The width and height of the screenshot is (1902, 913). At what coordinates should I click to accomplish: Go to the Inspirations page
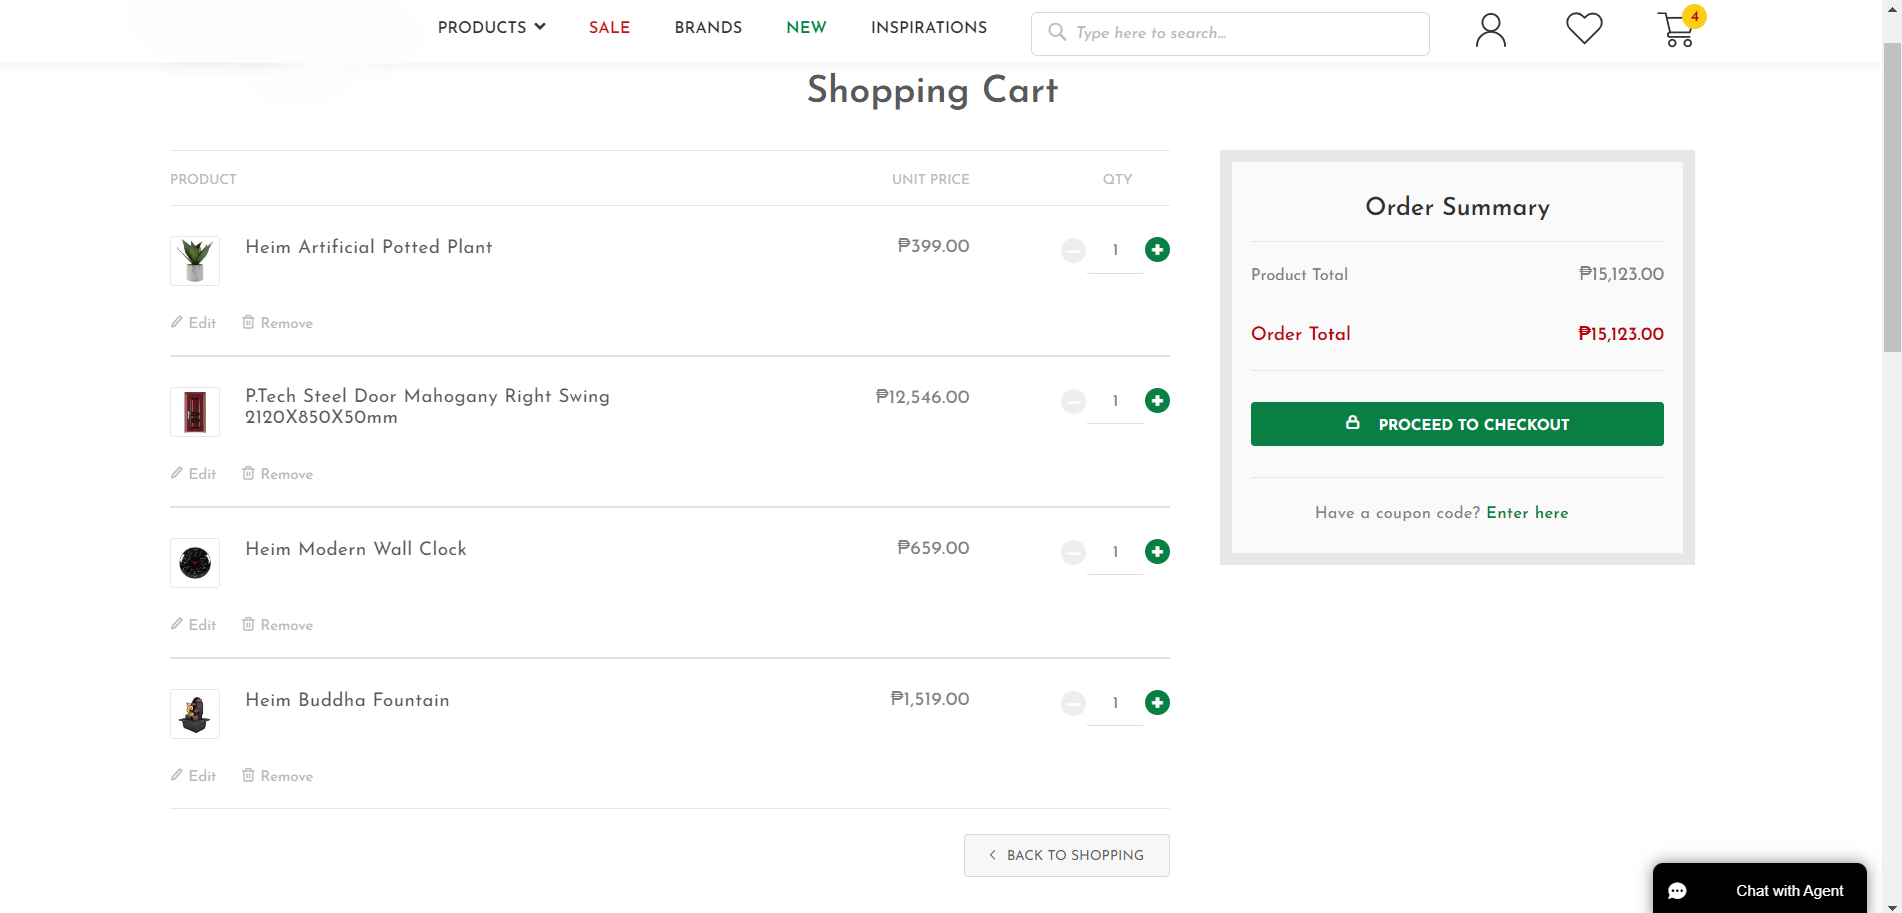(x=929, y=27)
